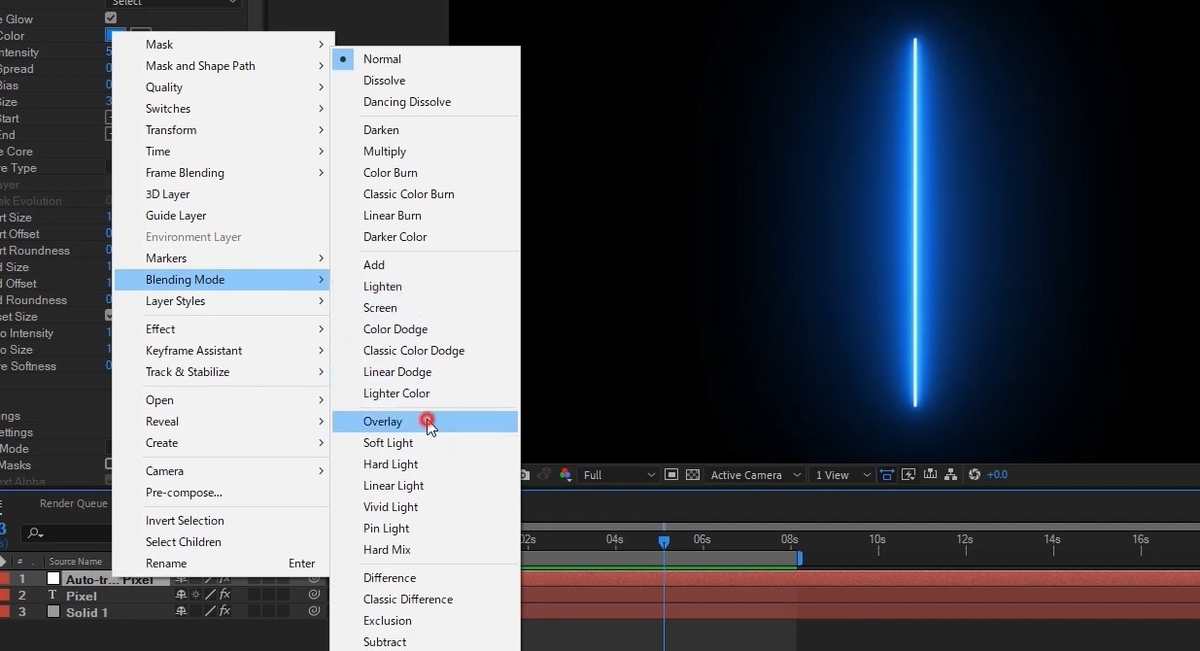Select Pre-compose... from the context menu

click(222, 492)
